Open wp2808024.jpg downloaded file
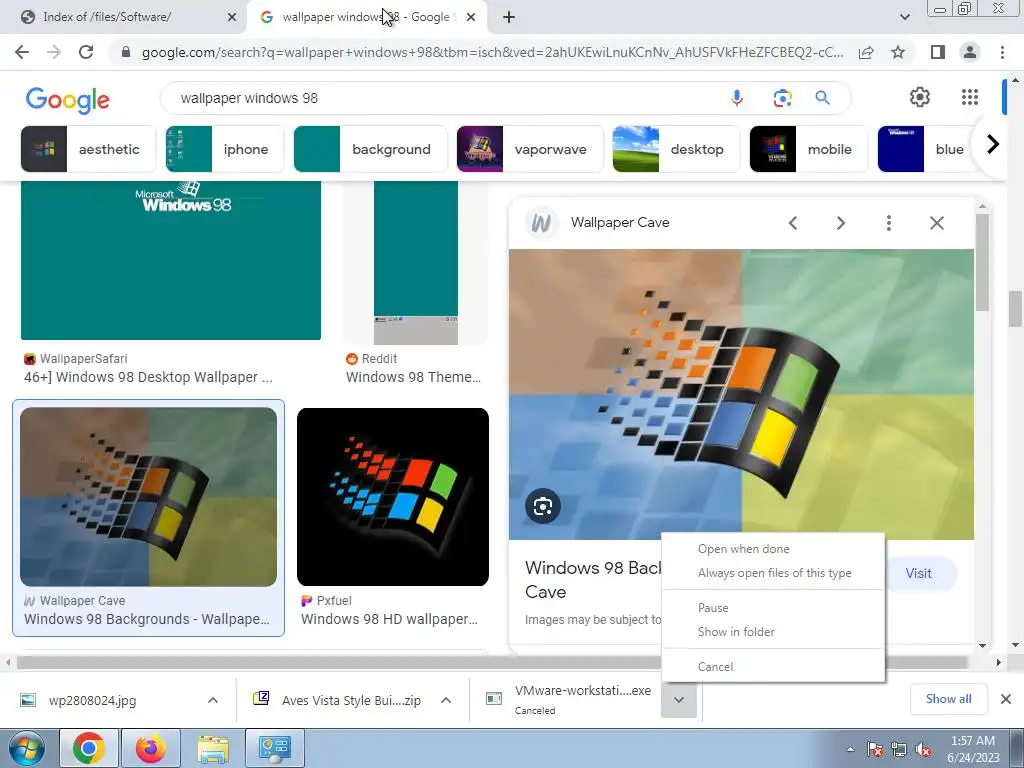The height and width of the screenshot is (768, 1024). point(93,701)
